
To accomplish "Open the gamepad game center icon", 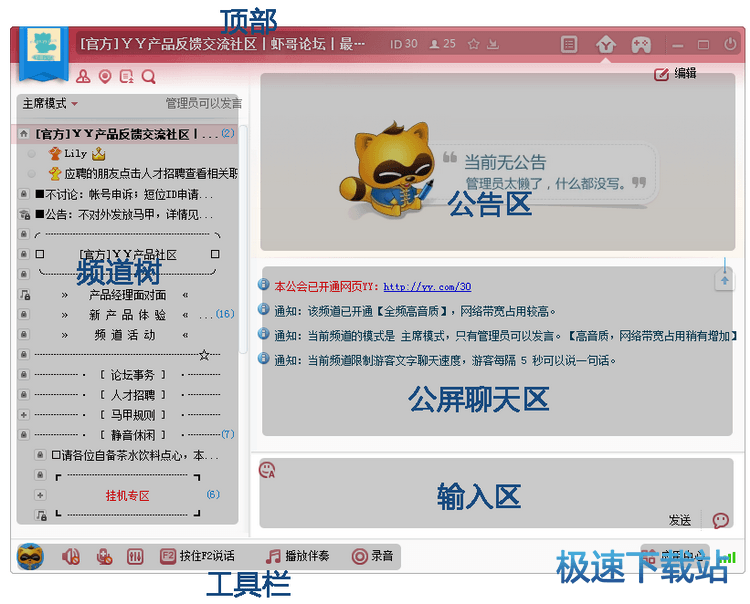I will 641,45.
